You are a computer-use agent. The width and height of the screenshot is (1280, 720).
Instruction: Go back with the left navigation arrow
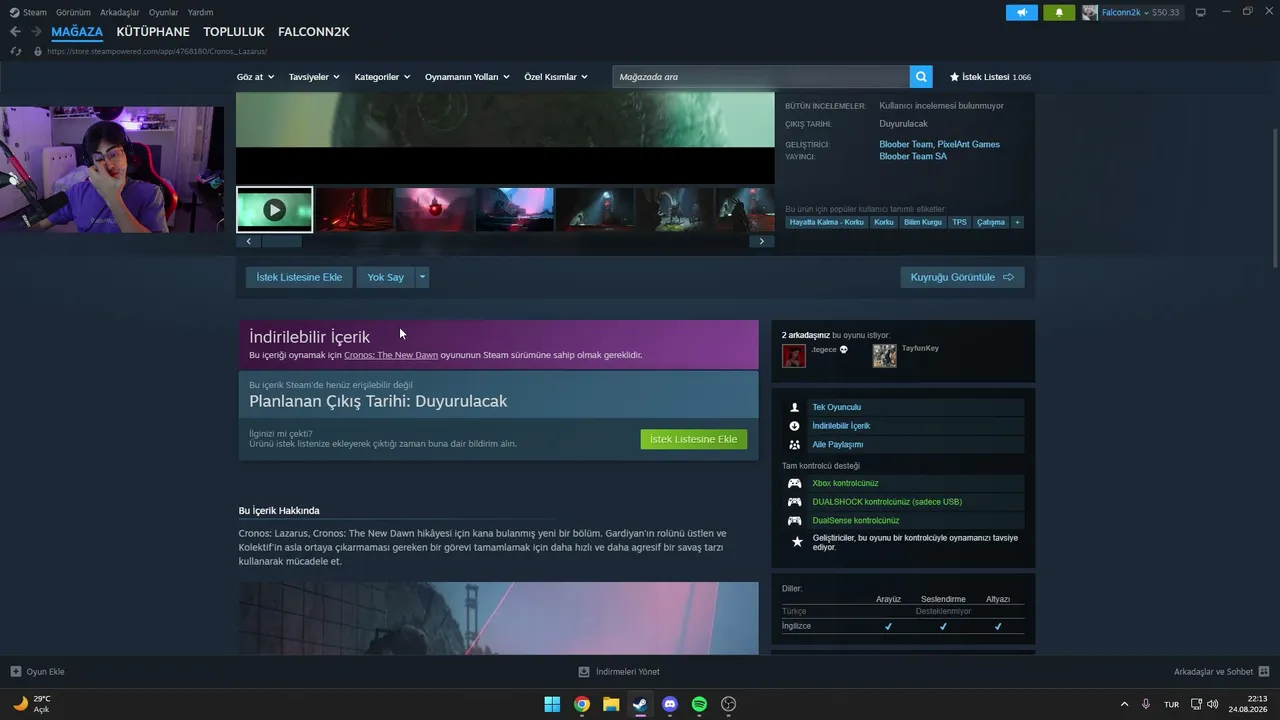(15, 32)
